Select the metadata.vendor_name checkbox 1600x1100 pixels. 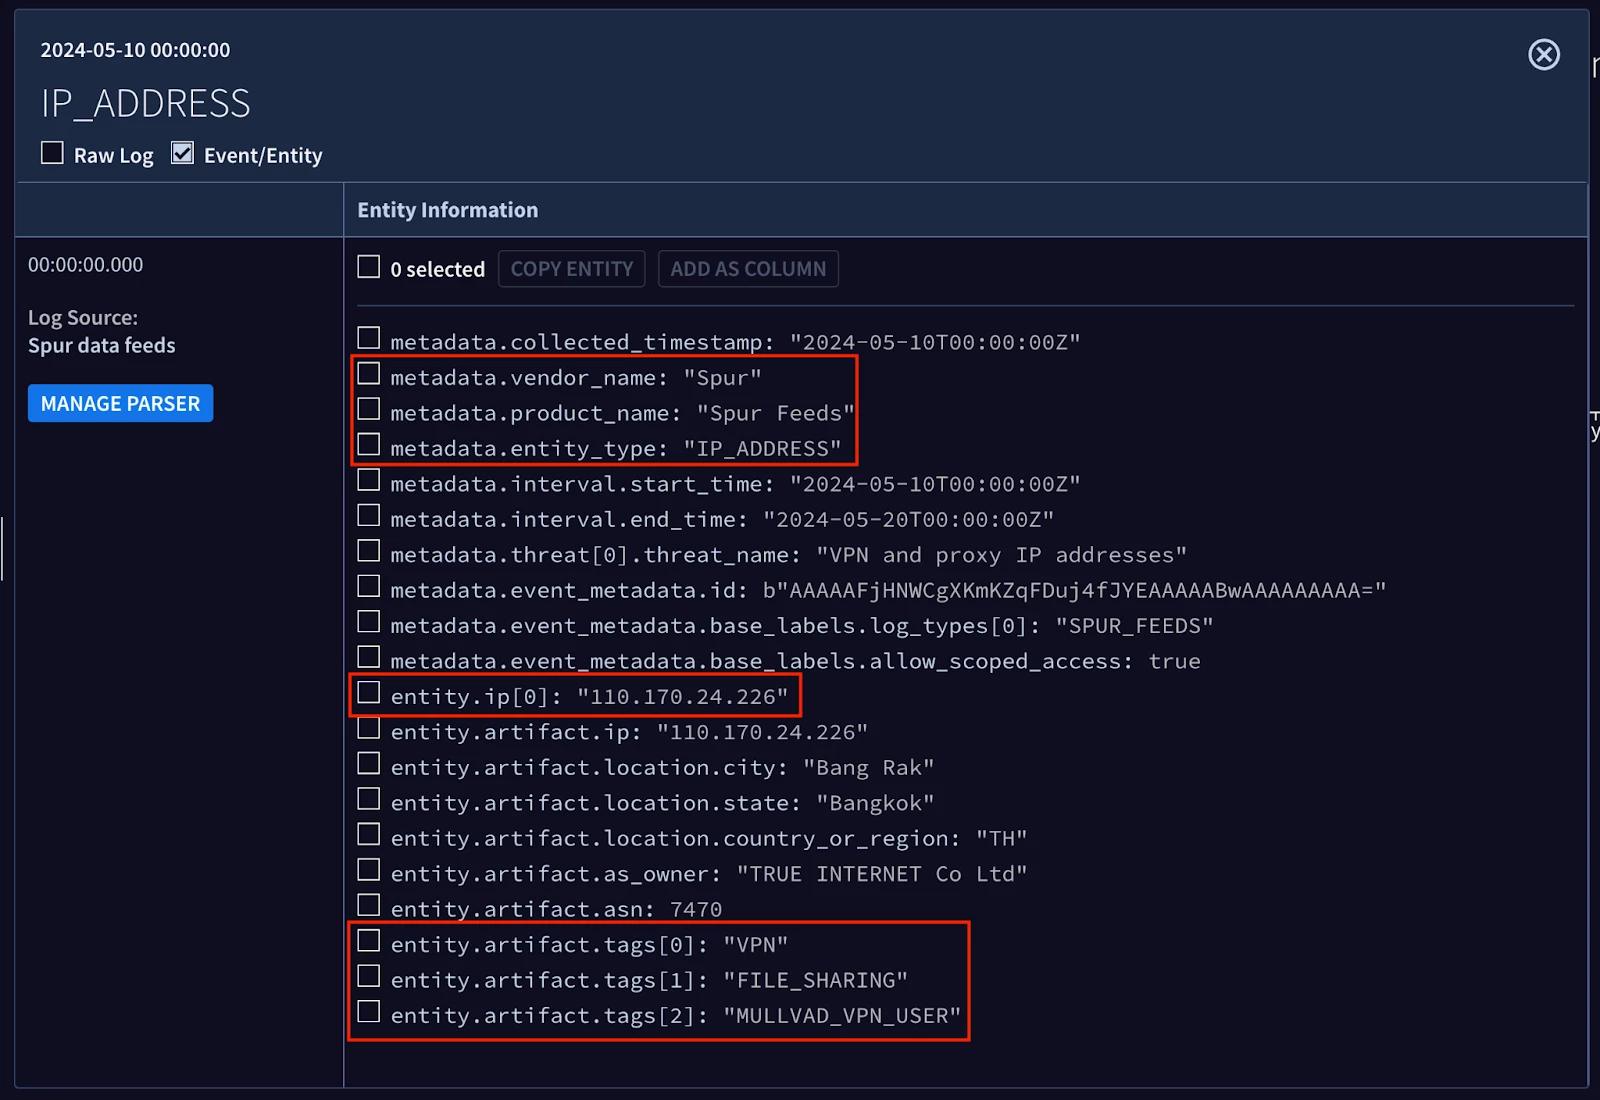point(369,374)
